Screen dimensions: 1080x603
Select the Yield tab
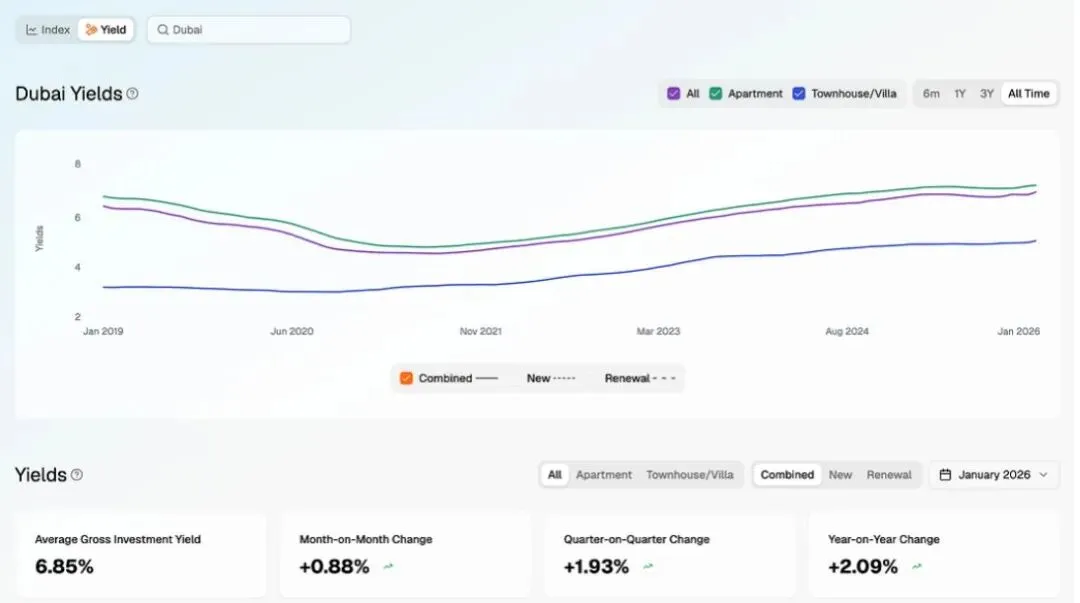coord(105,30)
